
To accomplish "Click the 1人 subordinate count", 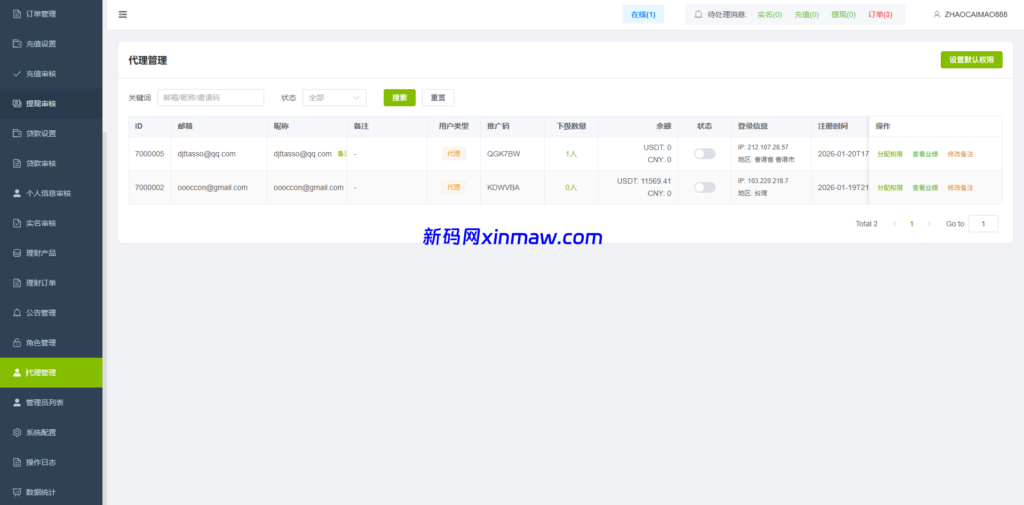I will click(x=571, y=154).
